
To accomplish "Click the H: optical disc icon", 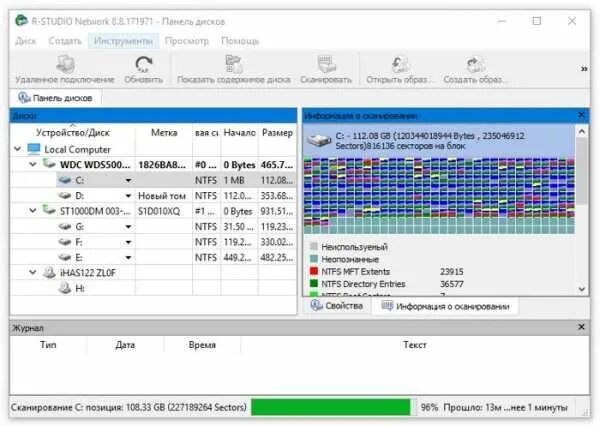I will point(65,288).
